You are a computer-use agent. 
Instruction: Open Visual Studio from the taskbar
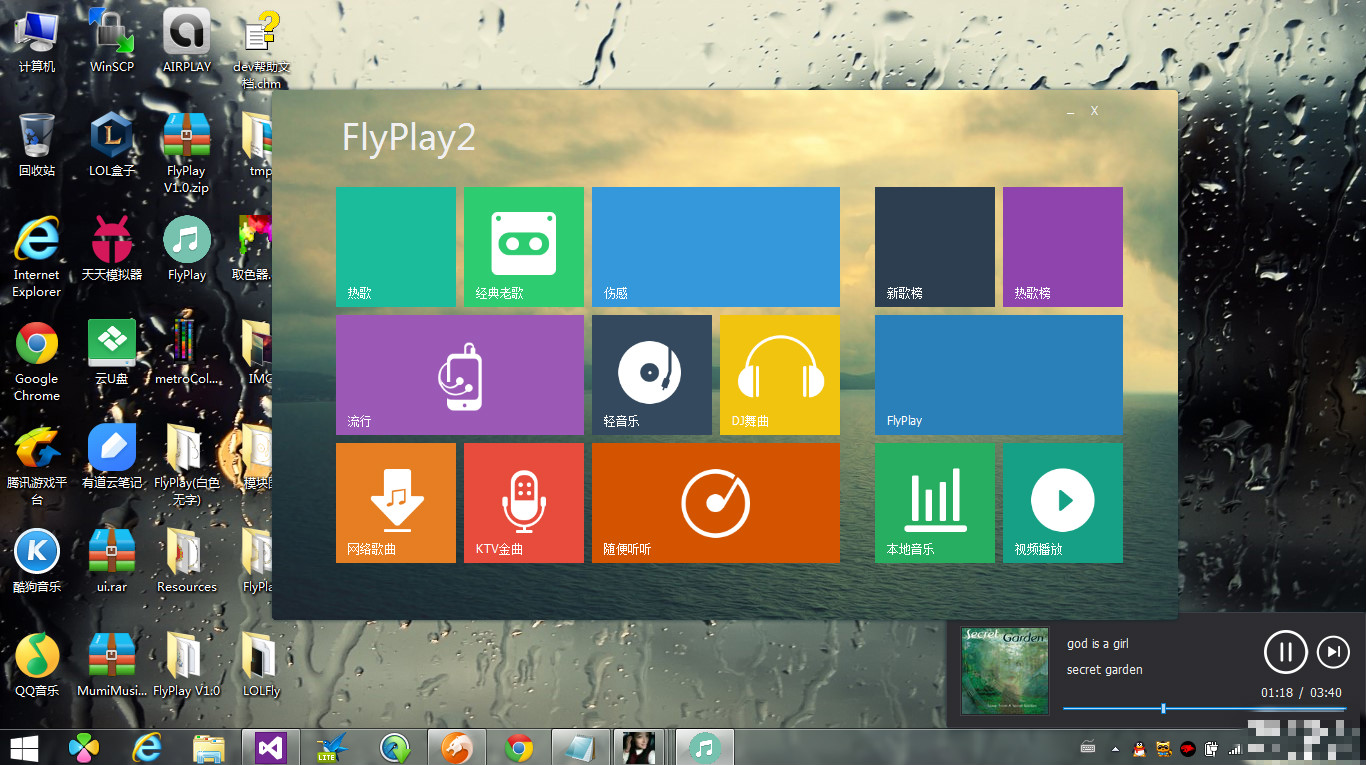tap(271, 747)
